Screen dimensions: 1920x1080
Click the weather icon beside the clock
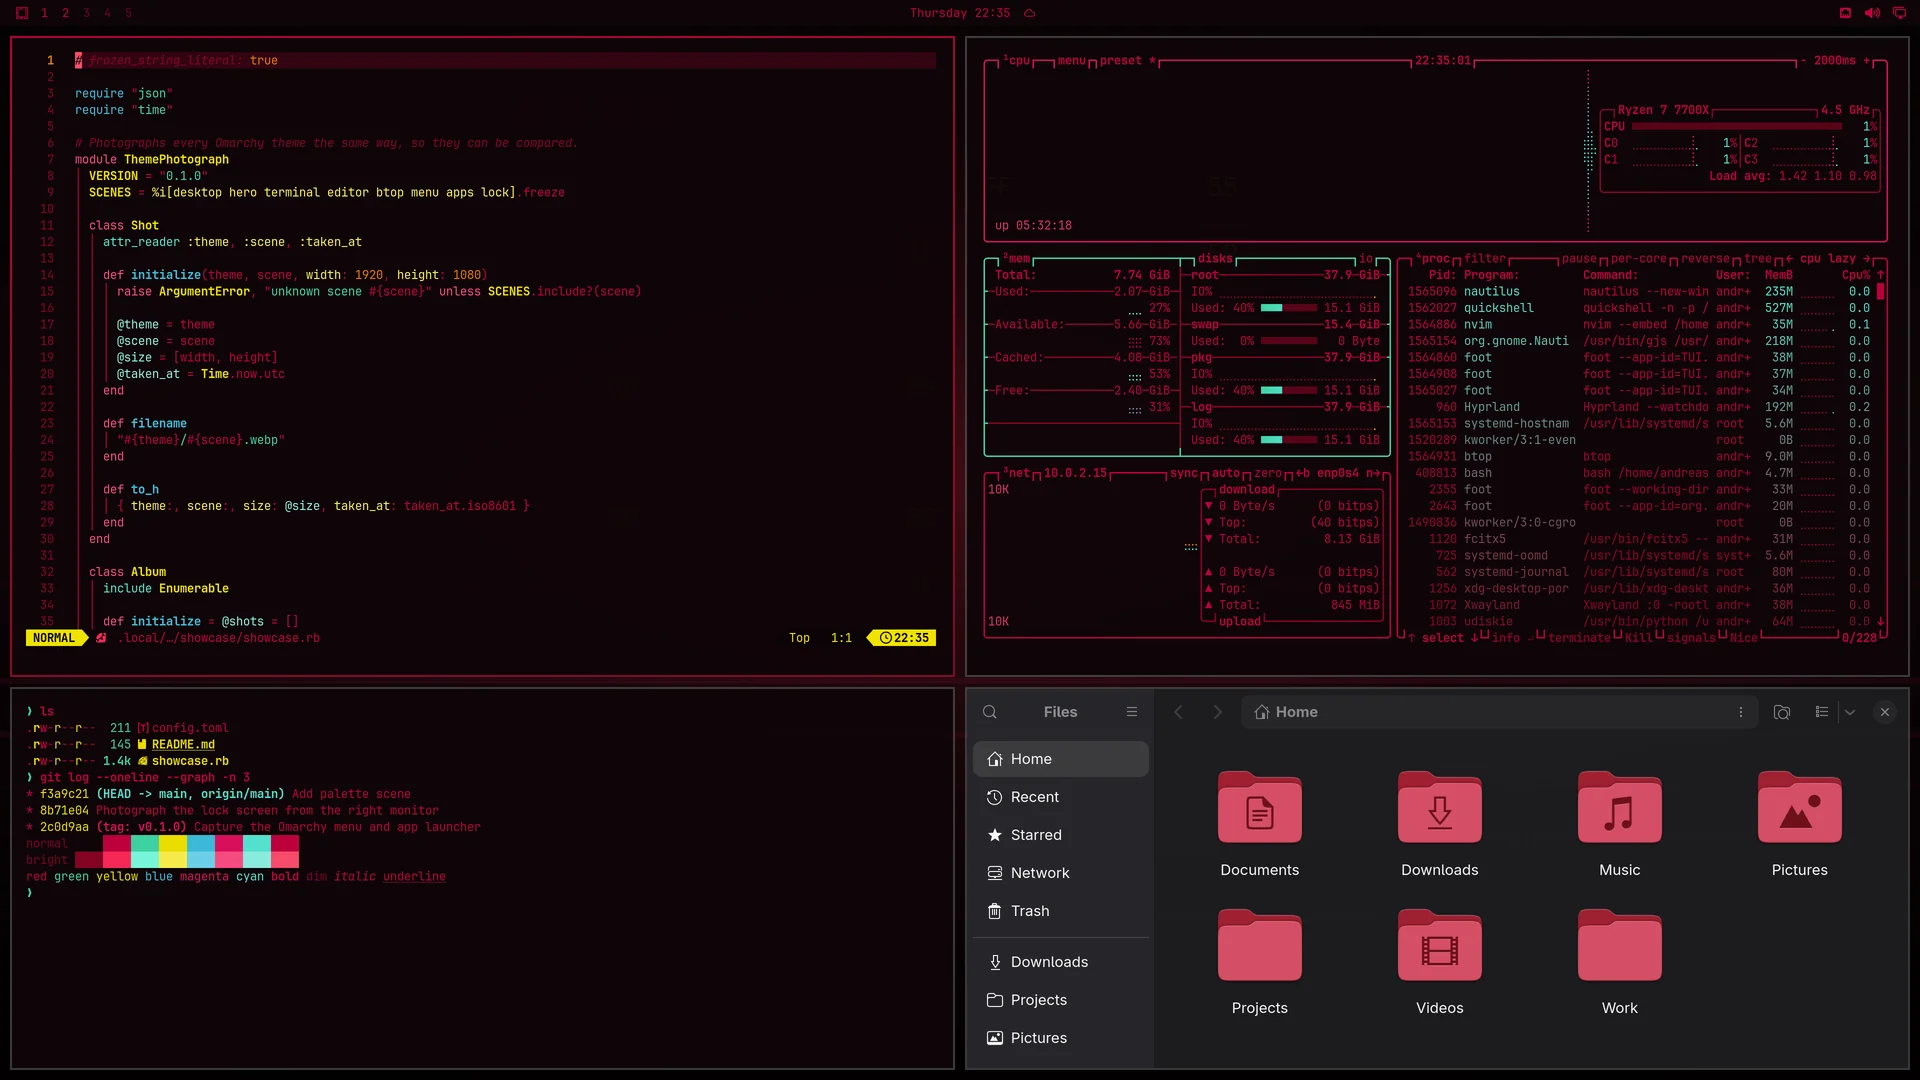point(1029,13)
